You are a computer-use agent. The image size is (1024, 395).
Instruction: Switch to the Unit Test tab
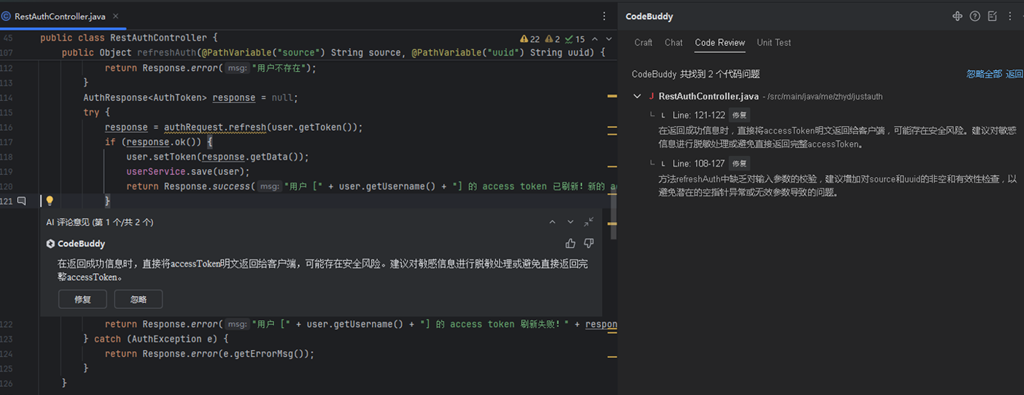pyautogui.click(x=774, y=42)
